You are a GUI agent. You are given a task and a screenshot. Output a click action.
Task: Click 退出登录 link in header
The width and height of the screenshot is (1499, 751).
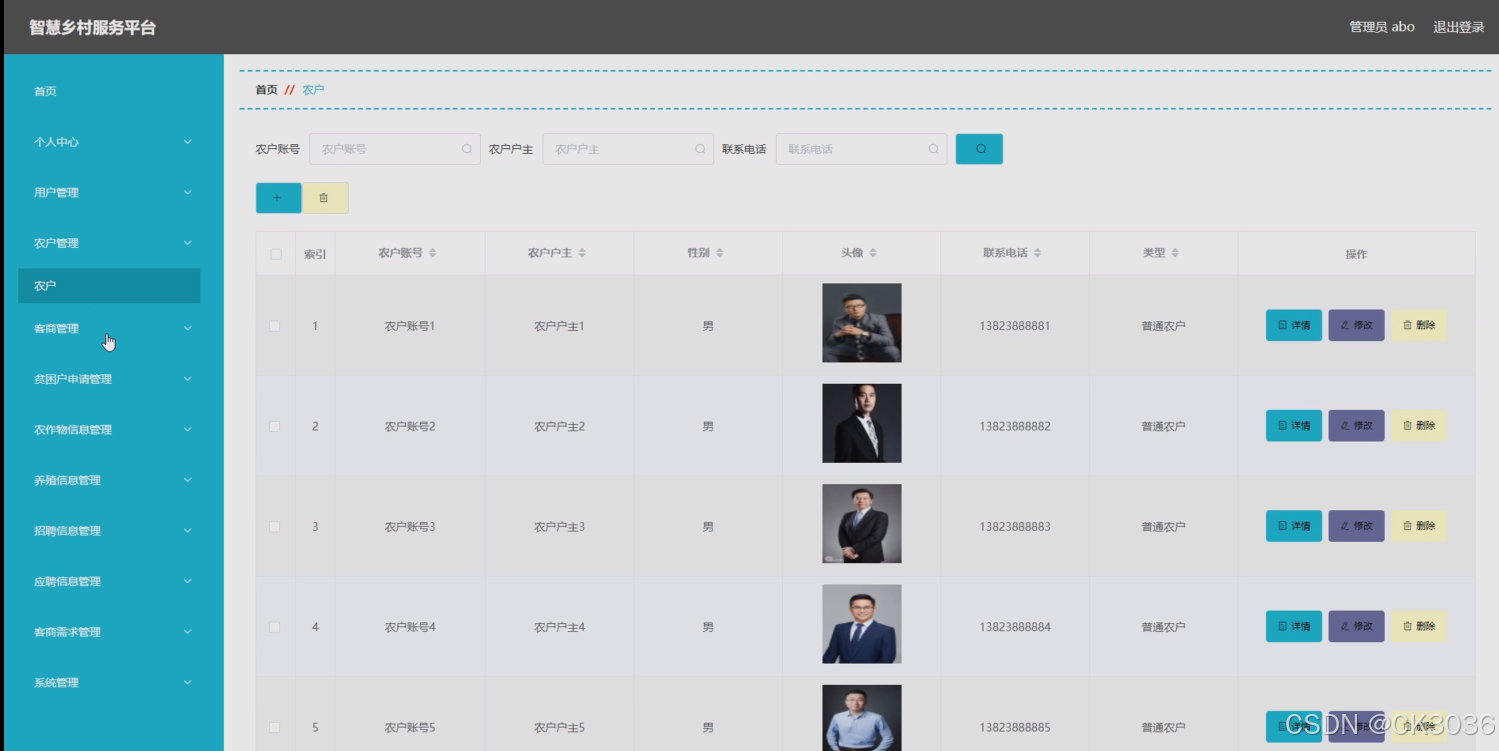(x=1458, y=27)
